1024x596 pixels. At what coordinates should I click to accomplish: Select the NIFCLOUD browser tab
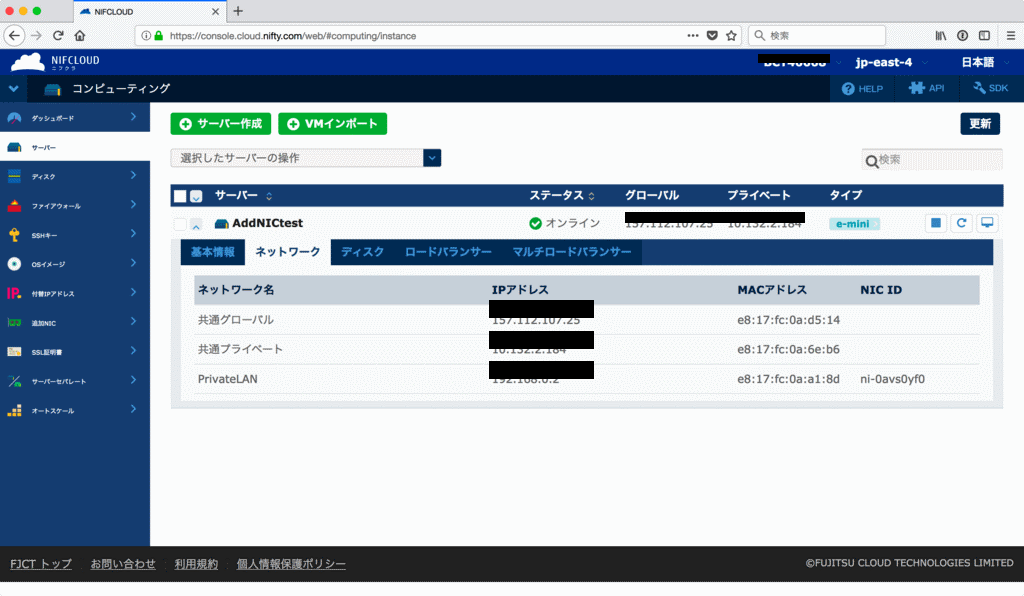point(149,12)
